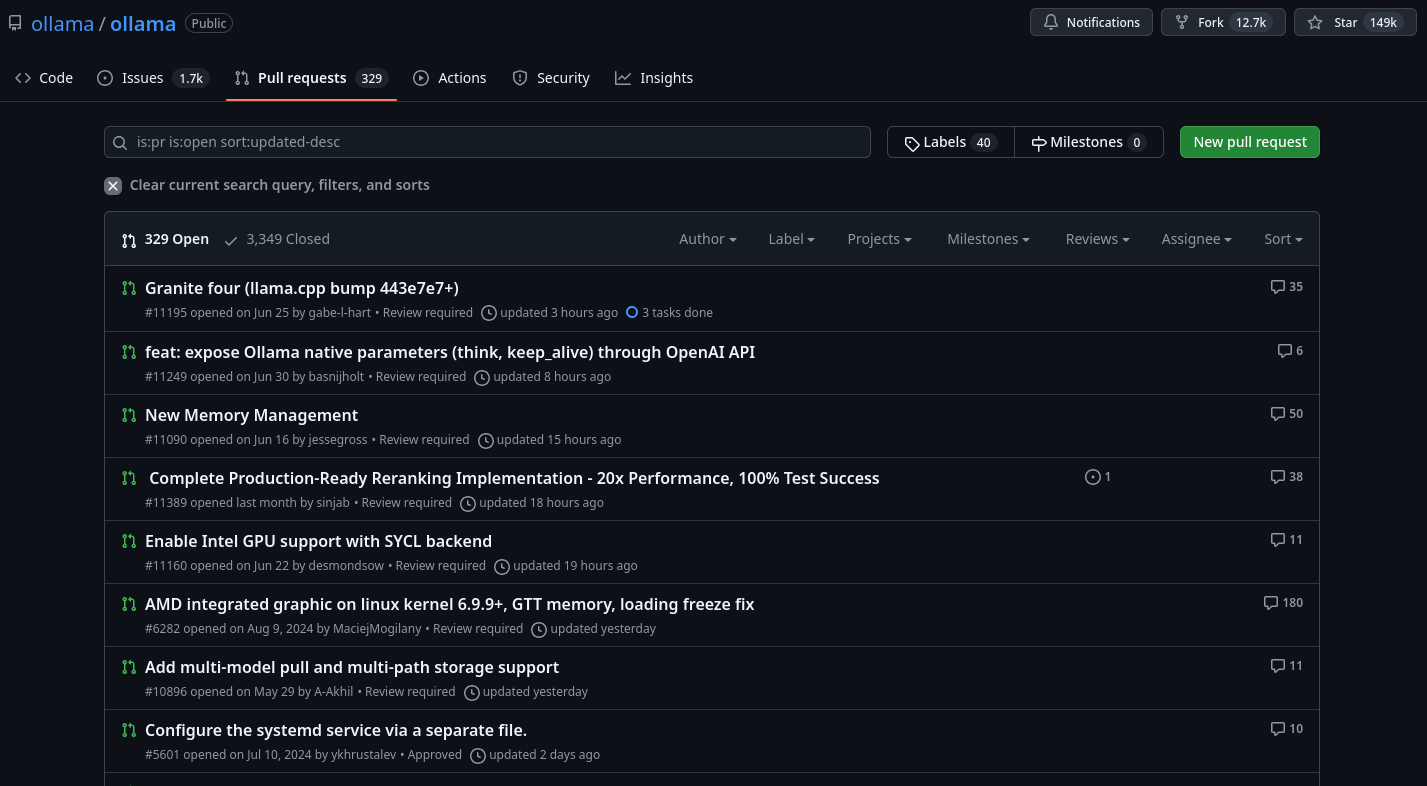
Task: Open the Complete Production-Ready Reranking PR
Action: tap(514, 478)
